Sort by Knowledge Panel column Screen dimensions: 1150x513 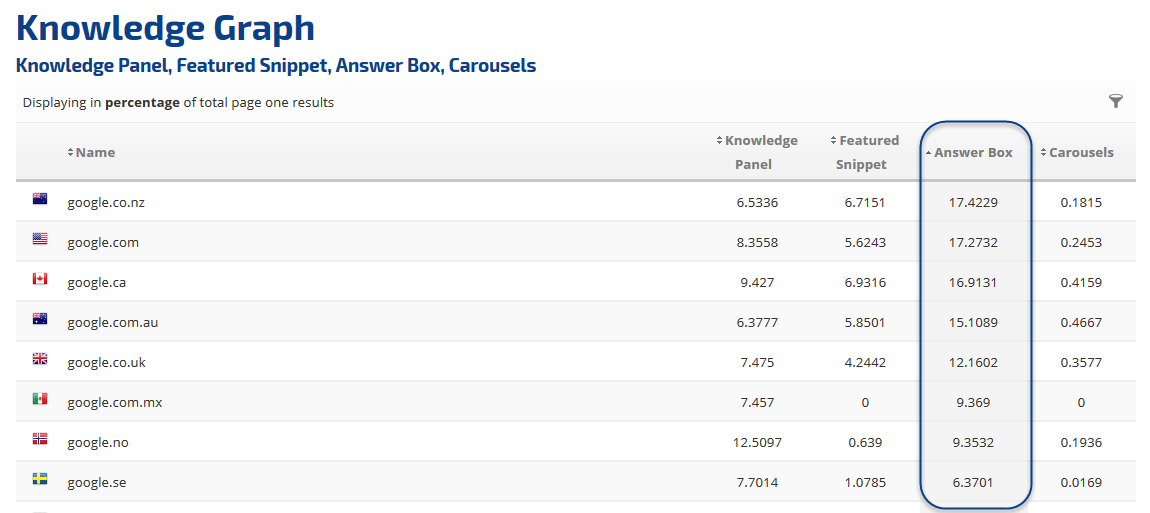click(x=760, y=151)
